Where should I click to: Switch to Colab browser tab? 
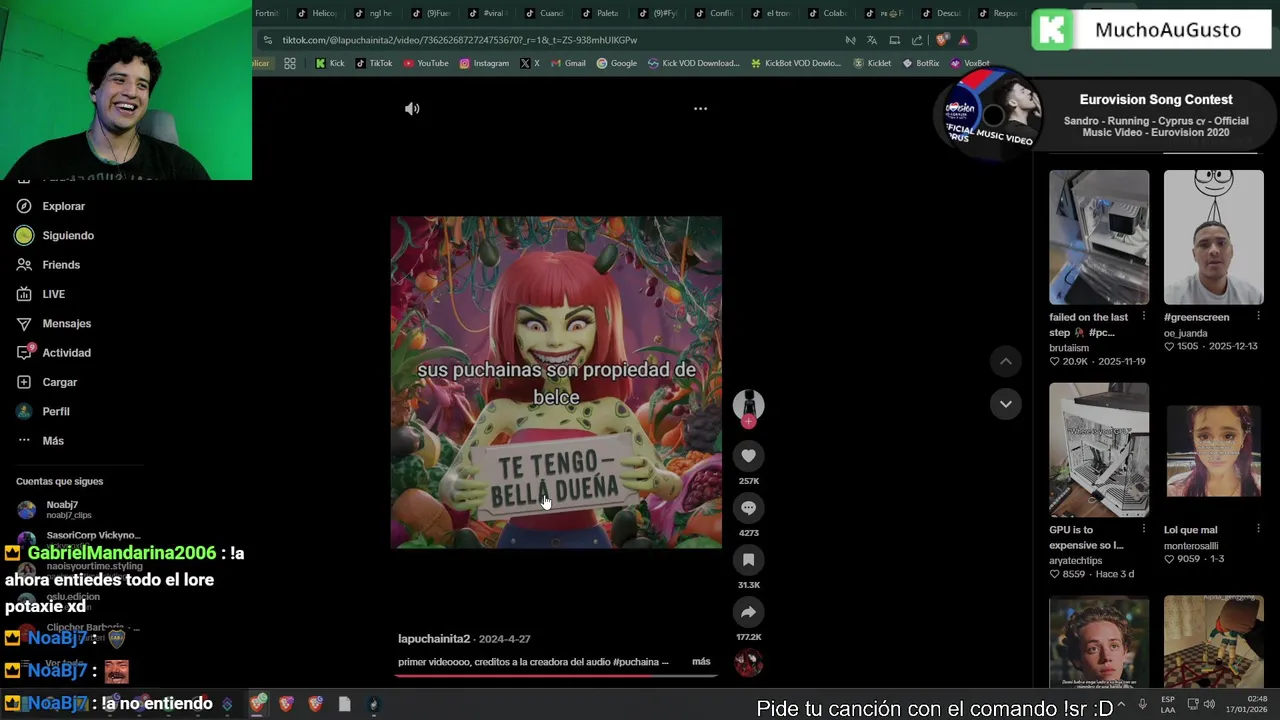[x=829, y=13]
